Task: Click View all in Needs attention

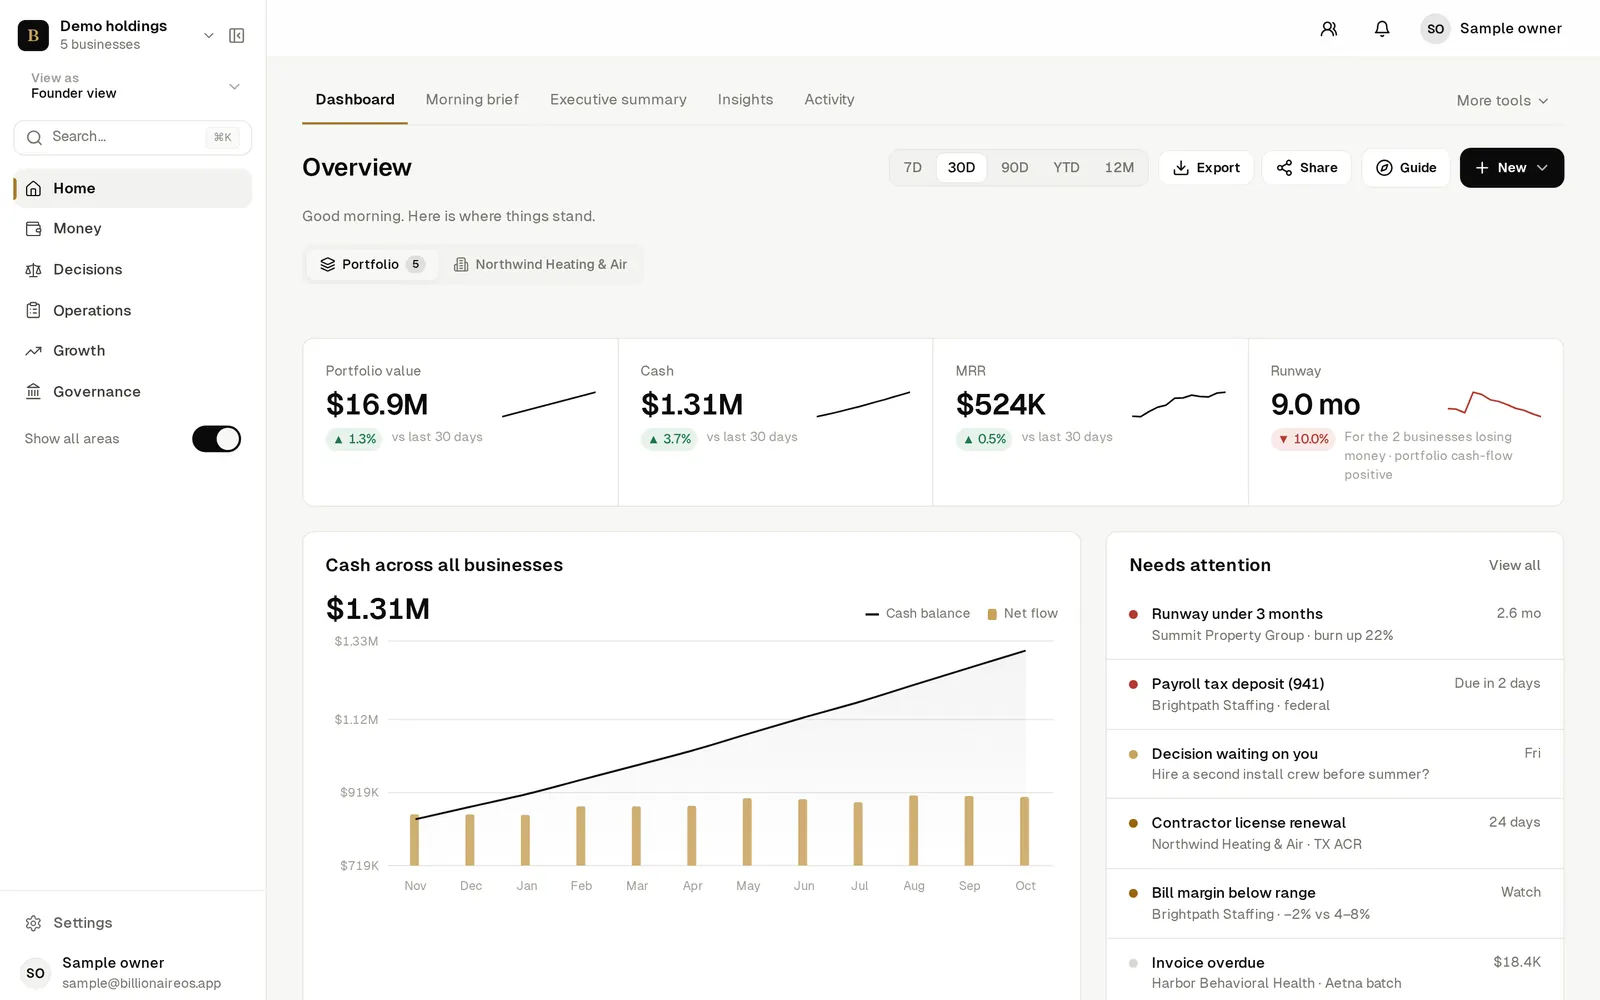Action: pyautogui.click(x=1514, y=566)
